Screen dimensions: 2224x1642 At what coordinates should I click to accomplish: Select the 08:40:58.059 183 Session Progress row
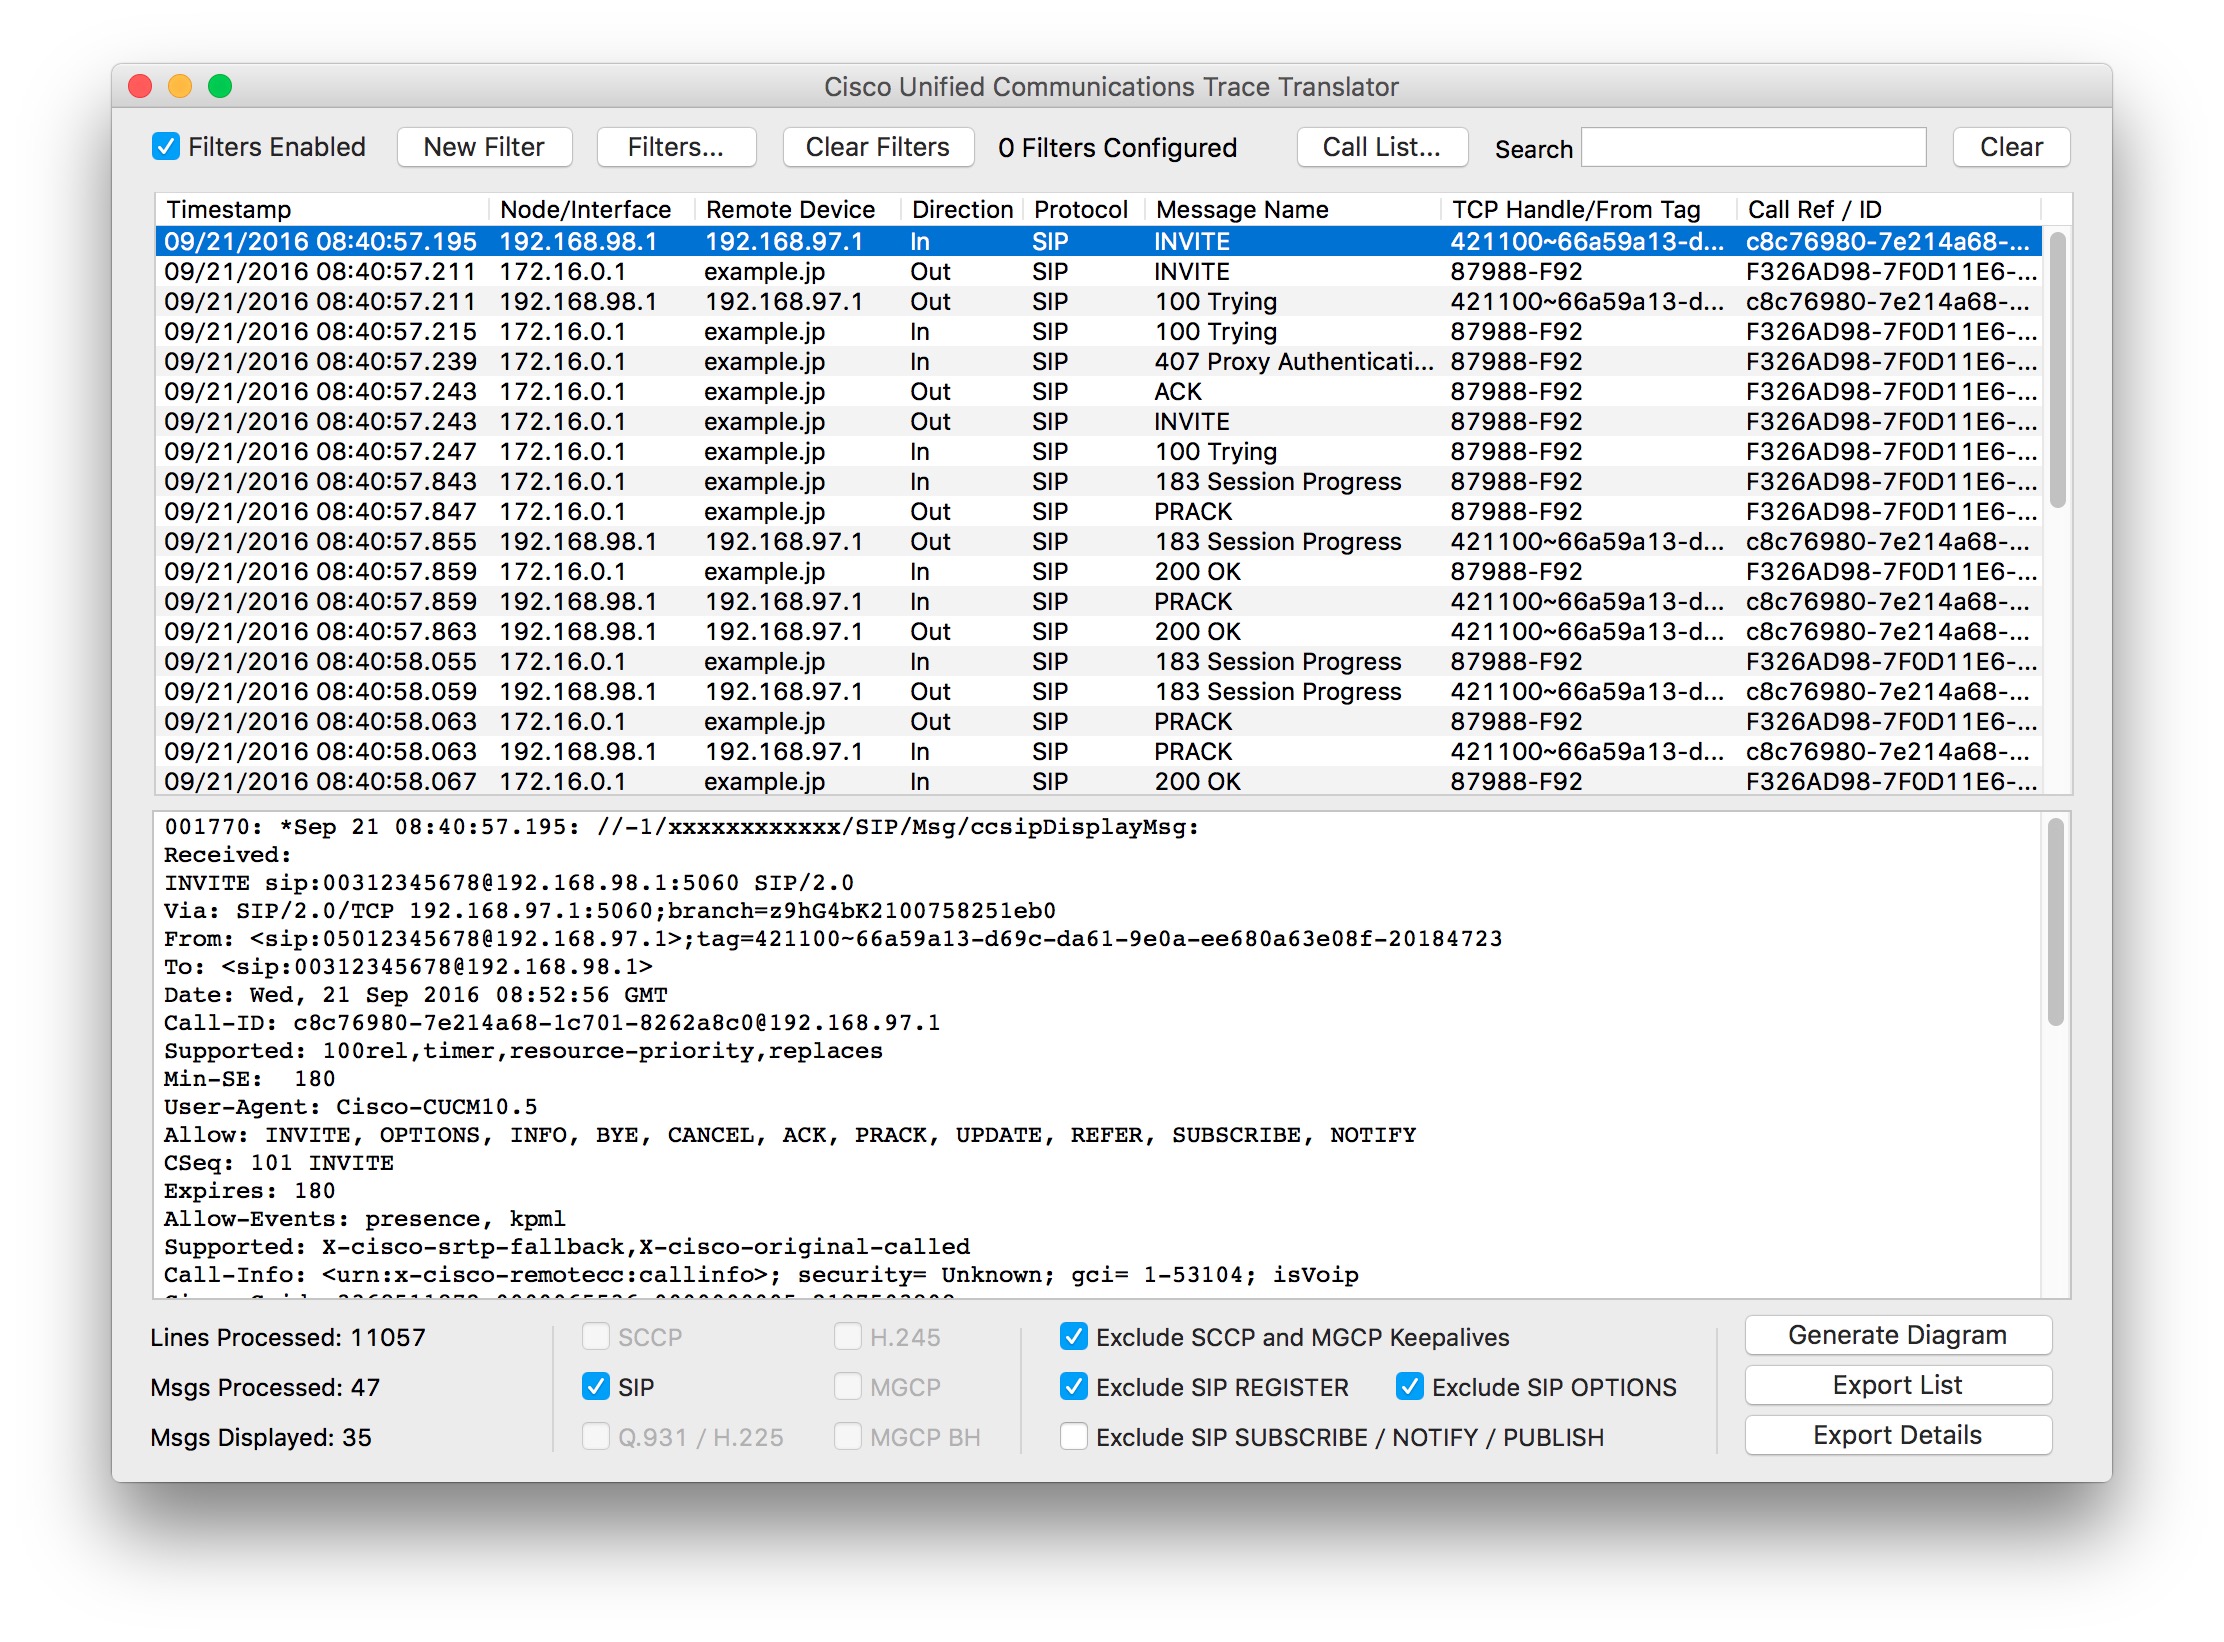coord(1098,691)
